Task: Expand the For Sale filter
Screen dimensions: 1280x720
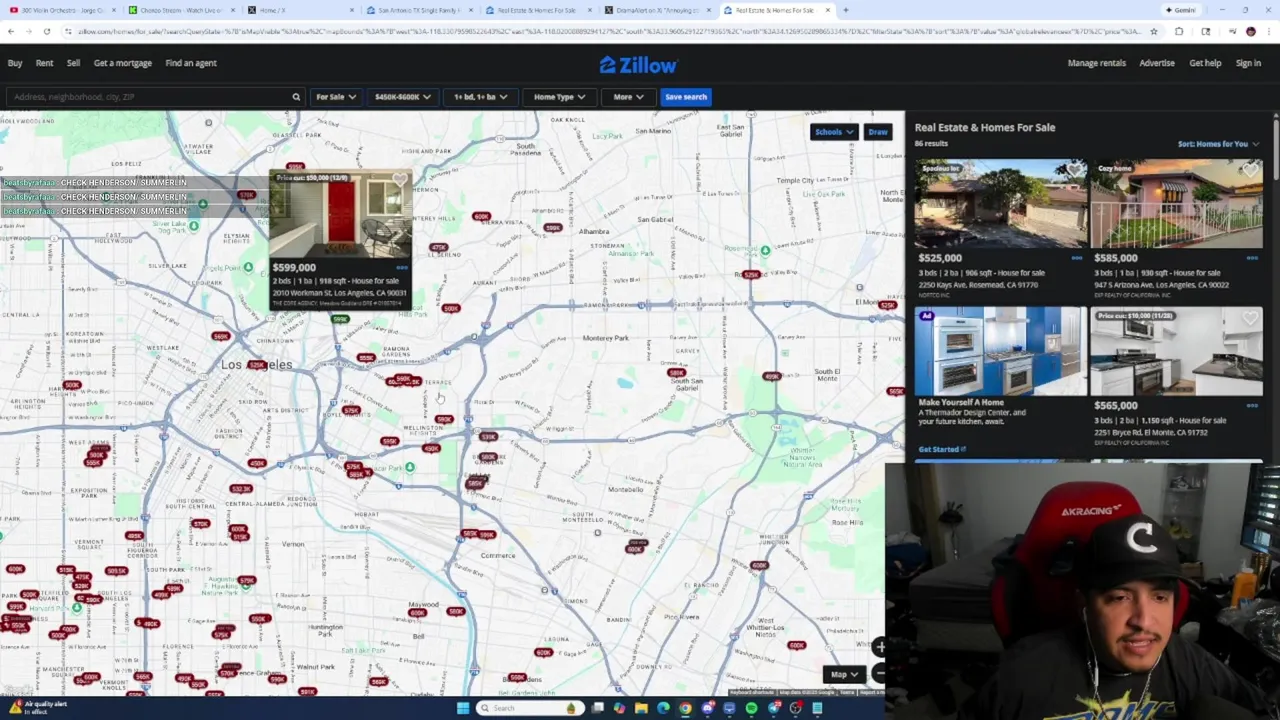Action: pyautogui.click(x=335, y=97)
